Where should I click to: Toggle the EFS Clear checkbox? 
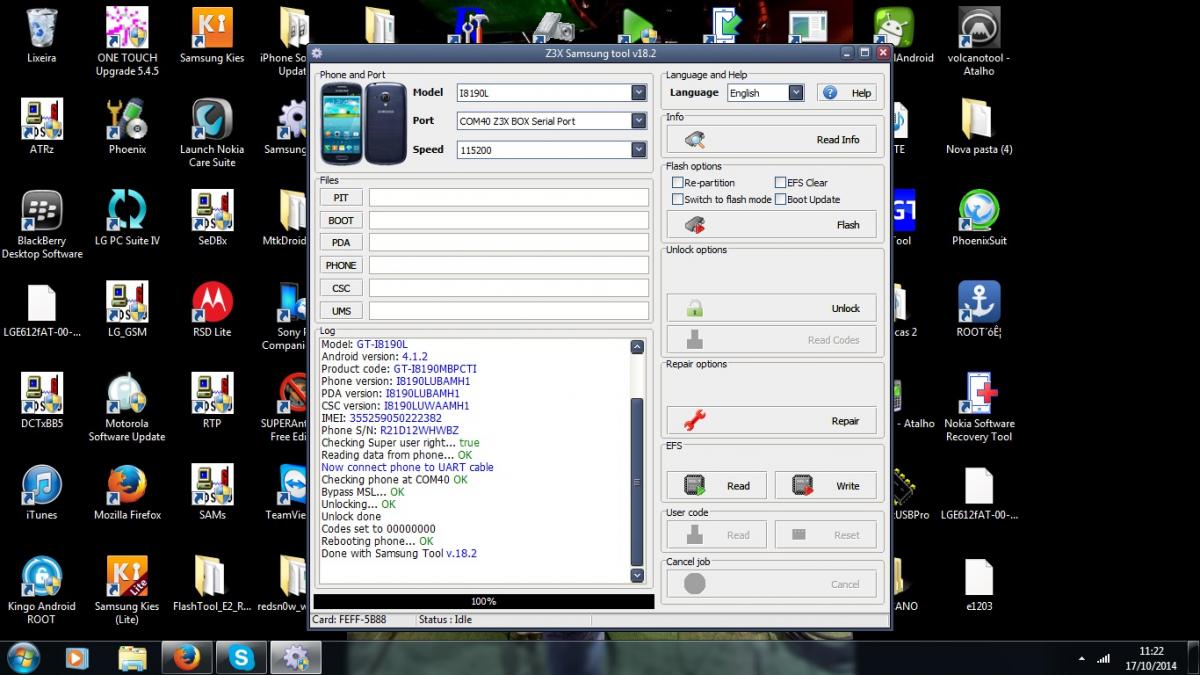[x=780, y=183]
